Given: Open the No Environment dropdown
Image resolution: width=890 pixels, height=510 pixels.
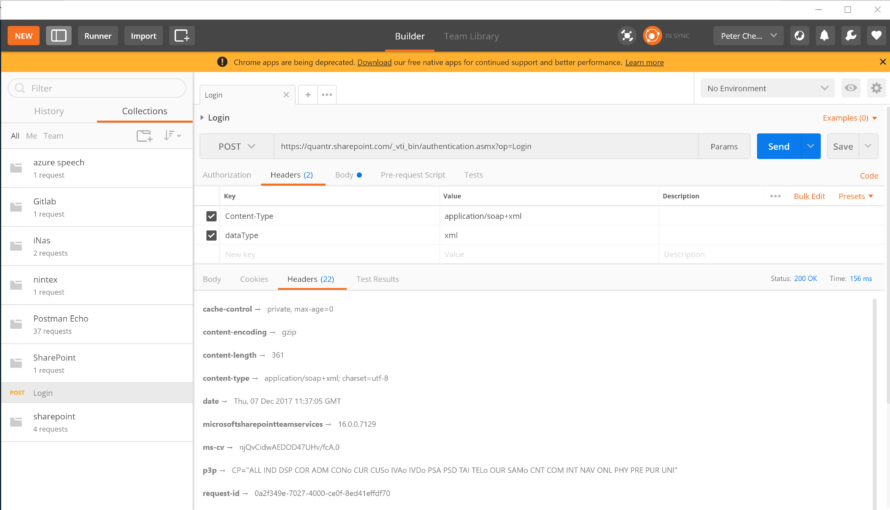Looking at the screenshot, I should point(767,88).
